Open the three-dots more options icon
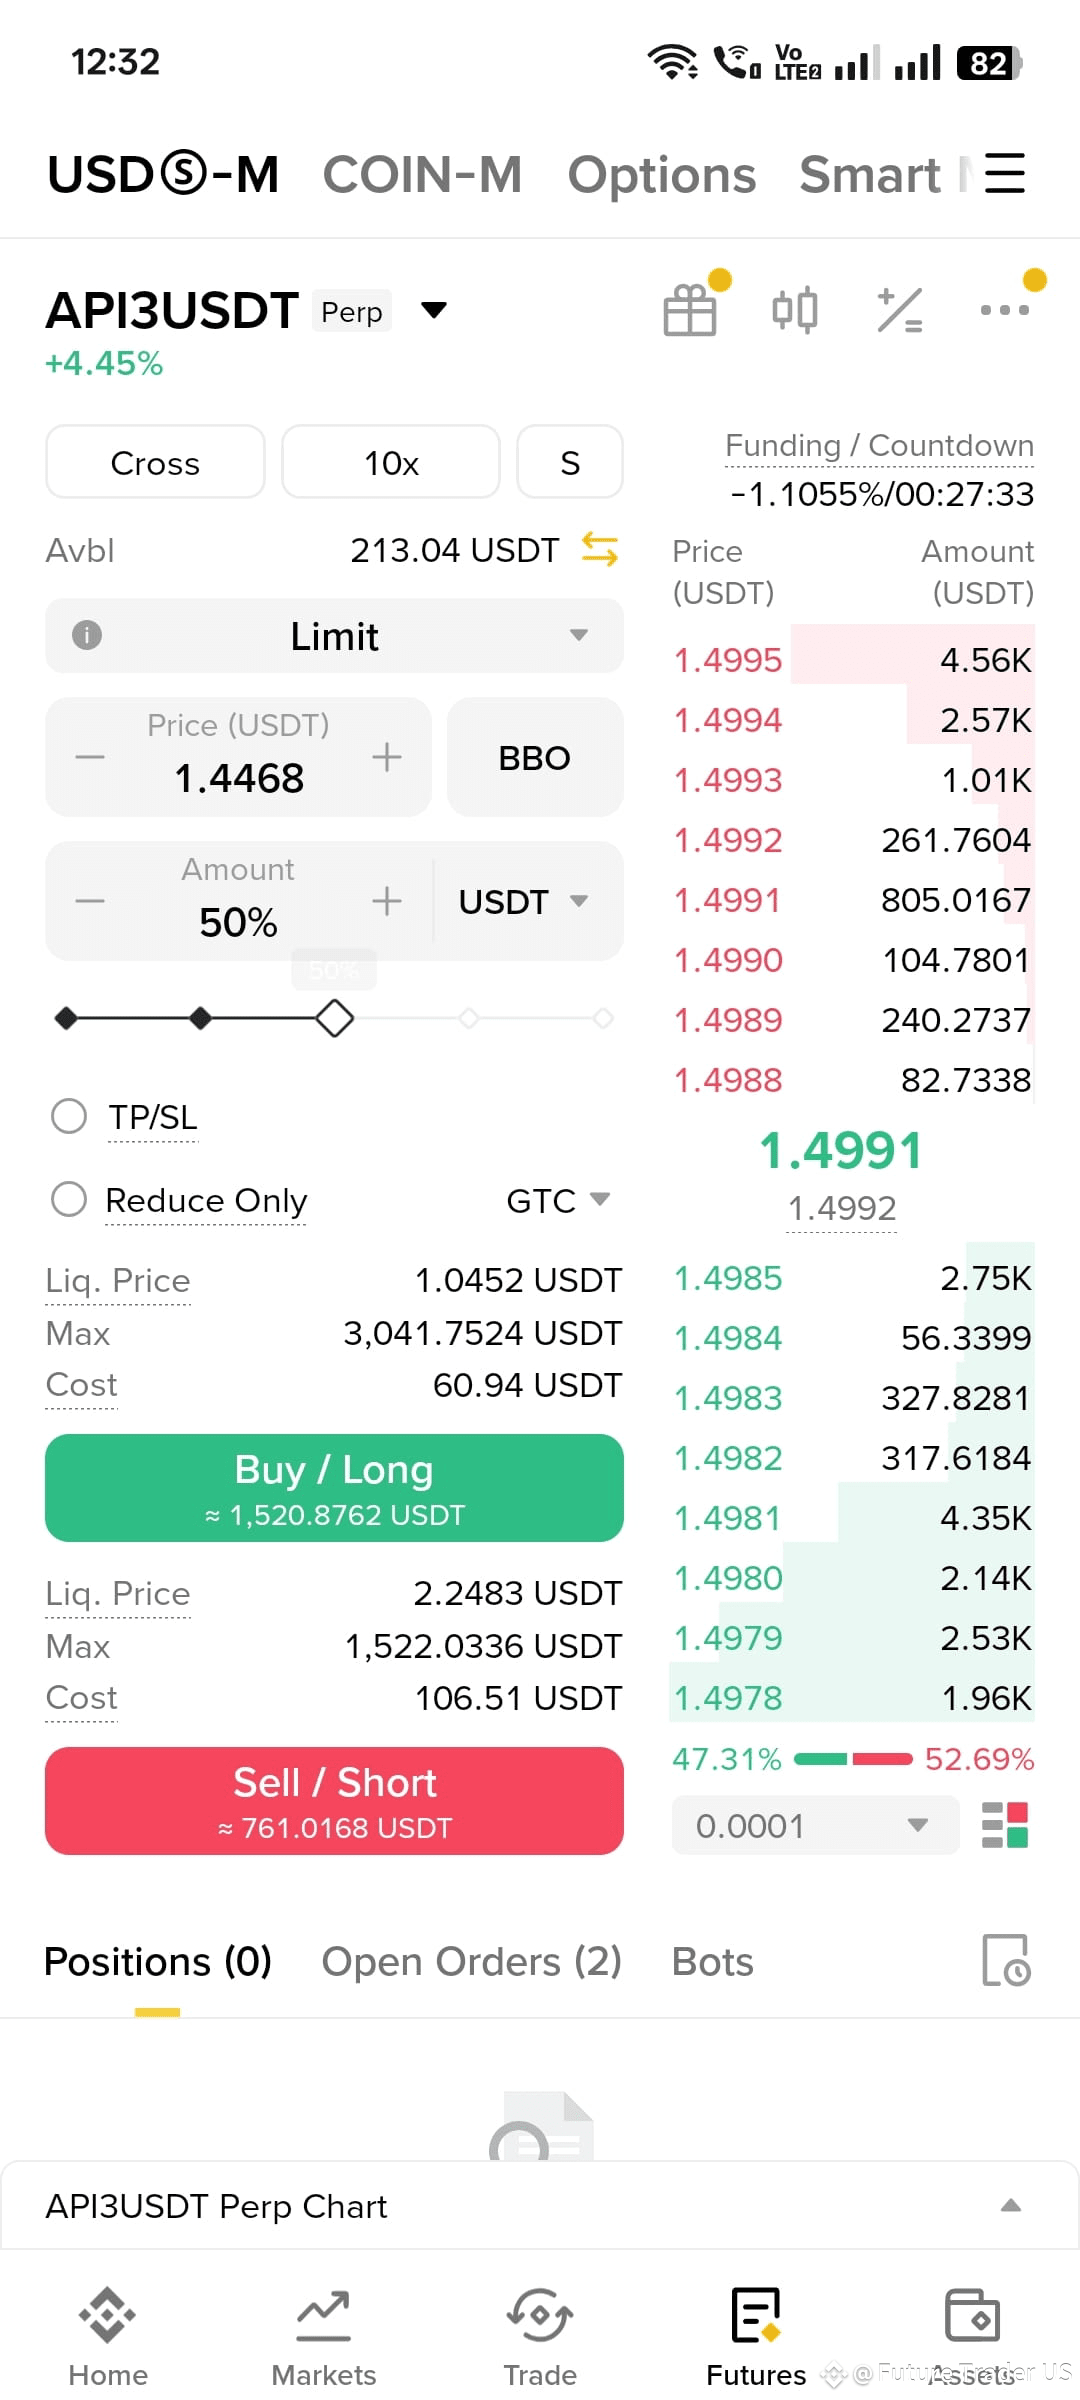Image resolution: width=1080 pixels, height=2400 pixels. coord(1005,310)
